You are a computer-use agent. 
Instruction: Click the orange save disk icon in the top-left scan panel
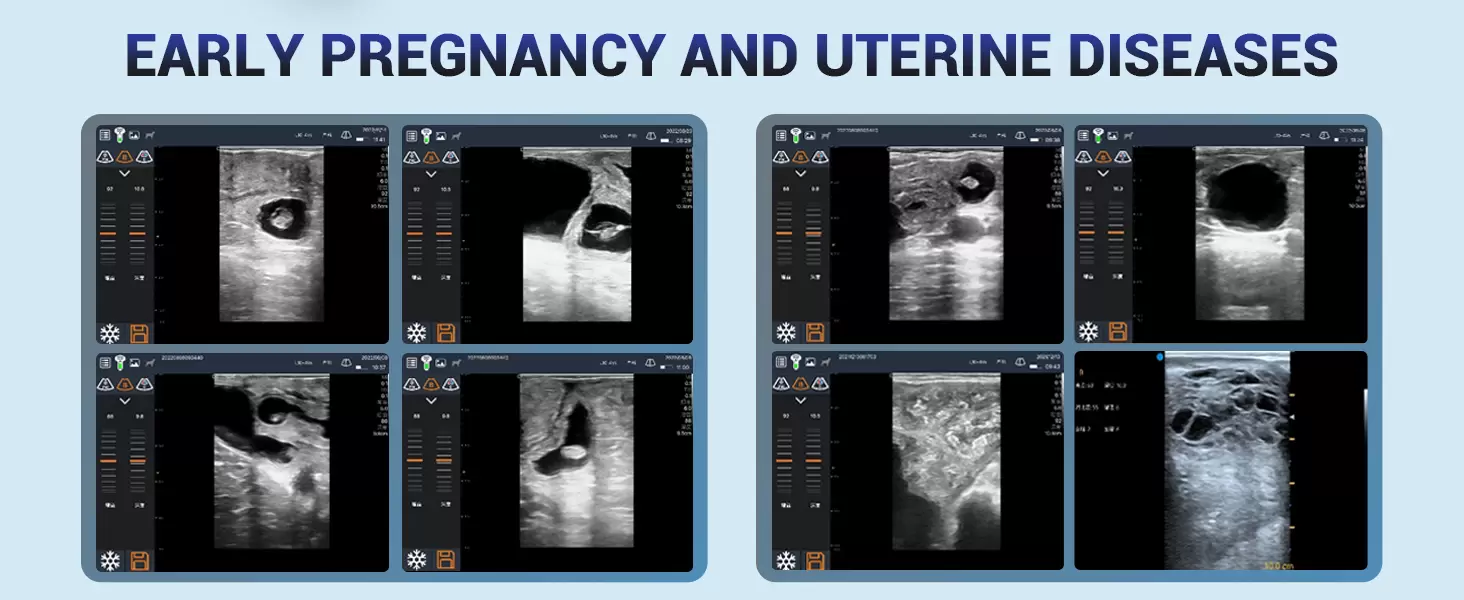140,333
